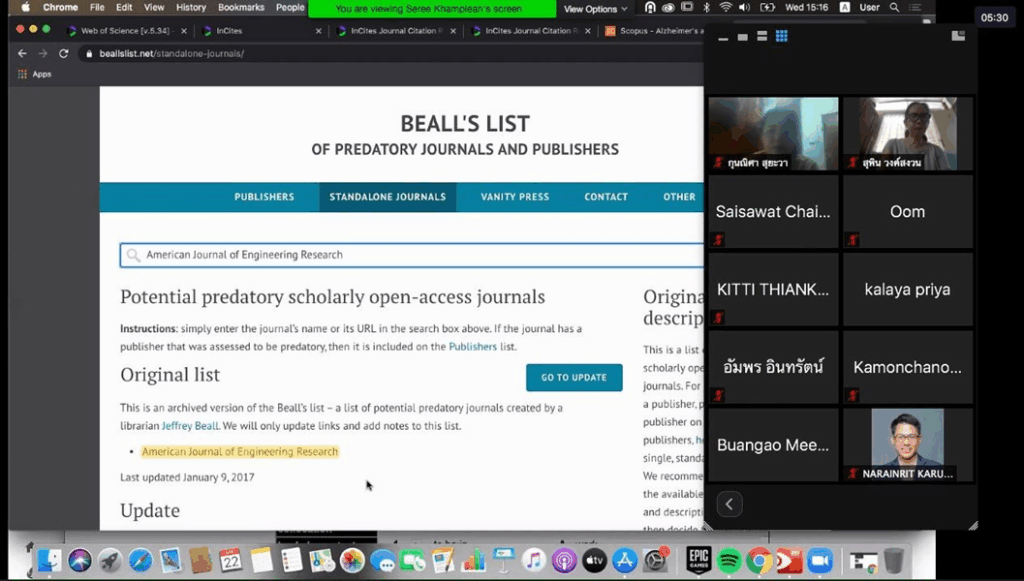This screenshot has width=1024, height=581.
Task: Click the browser back arrow
Action: pyautogui.click(x=23, y=53)
